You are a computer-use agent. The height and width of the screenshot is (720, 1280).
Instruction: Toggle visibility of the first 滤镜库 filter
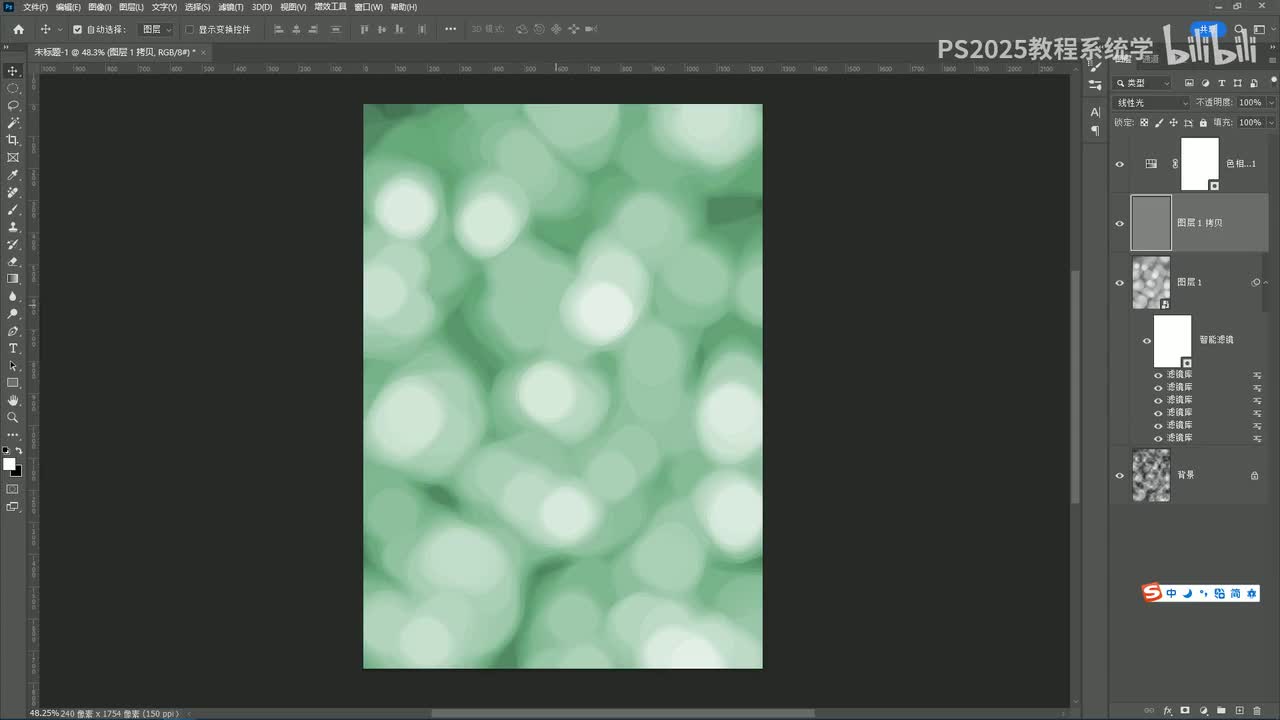[x=1158, y=375]
